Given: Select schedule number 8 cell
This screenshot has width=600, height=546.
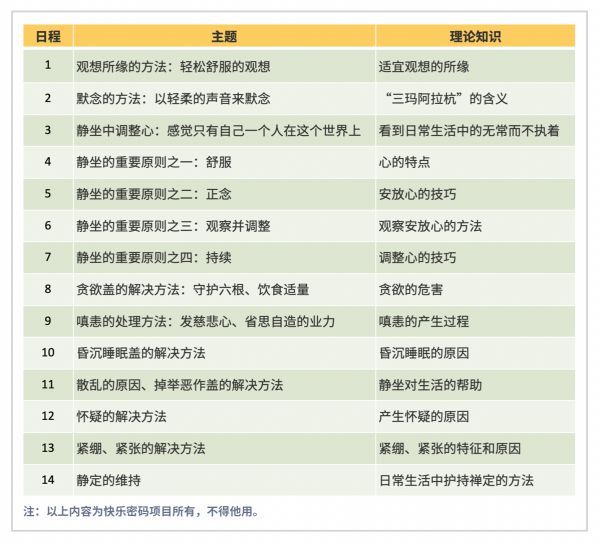Looking at the screenshot, I should [x=48, y=289].
